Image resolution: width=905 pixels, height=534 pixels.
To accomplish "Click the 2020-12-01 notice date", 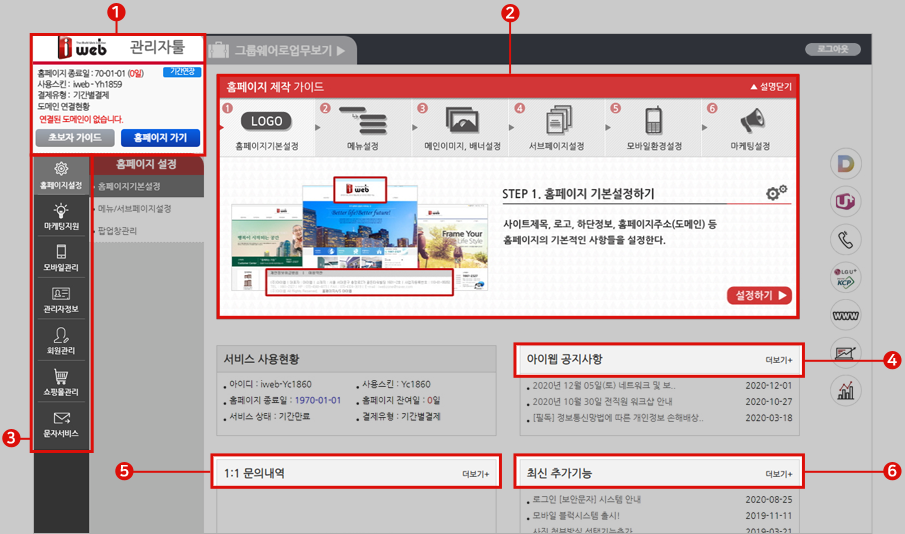I will 769,385.
